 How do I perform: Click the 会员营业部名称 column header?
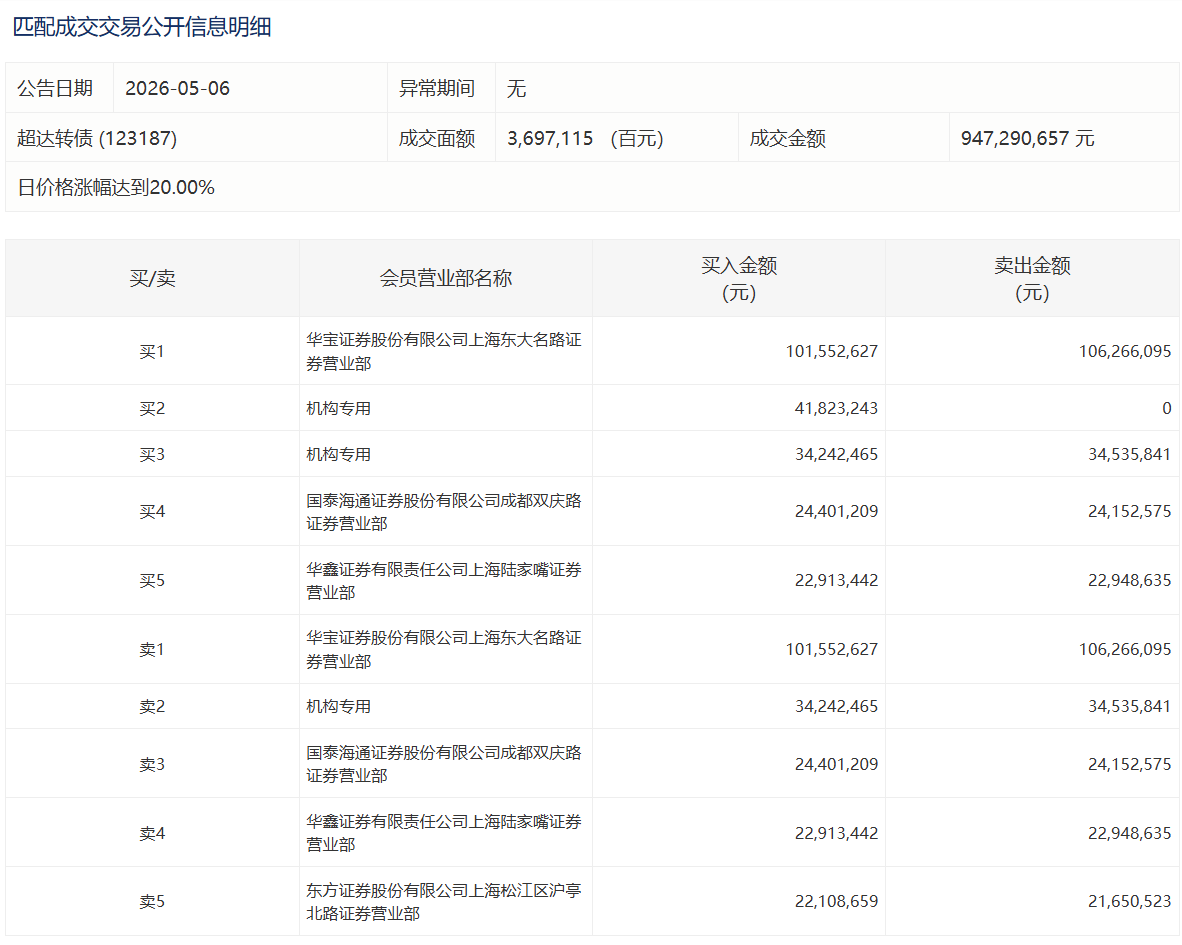[x=446, y=279]
